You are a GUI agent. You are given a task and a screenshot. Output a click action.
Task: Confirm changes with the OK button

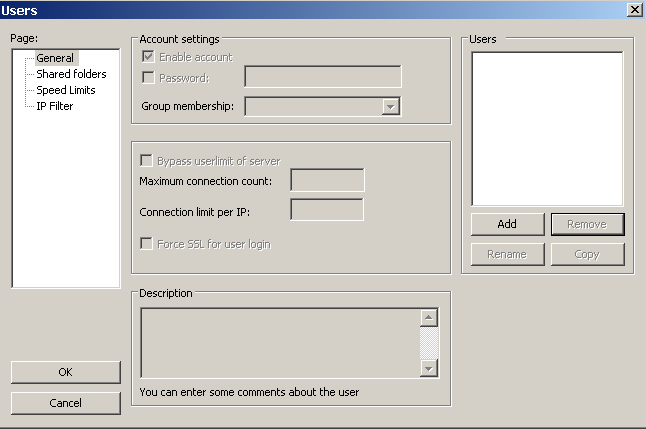[x=66, y=372]
